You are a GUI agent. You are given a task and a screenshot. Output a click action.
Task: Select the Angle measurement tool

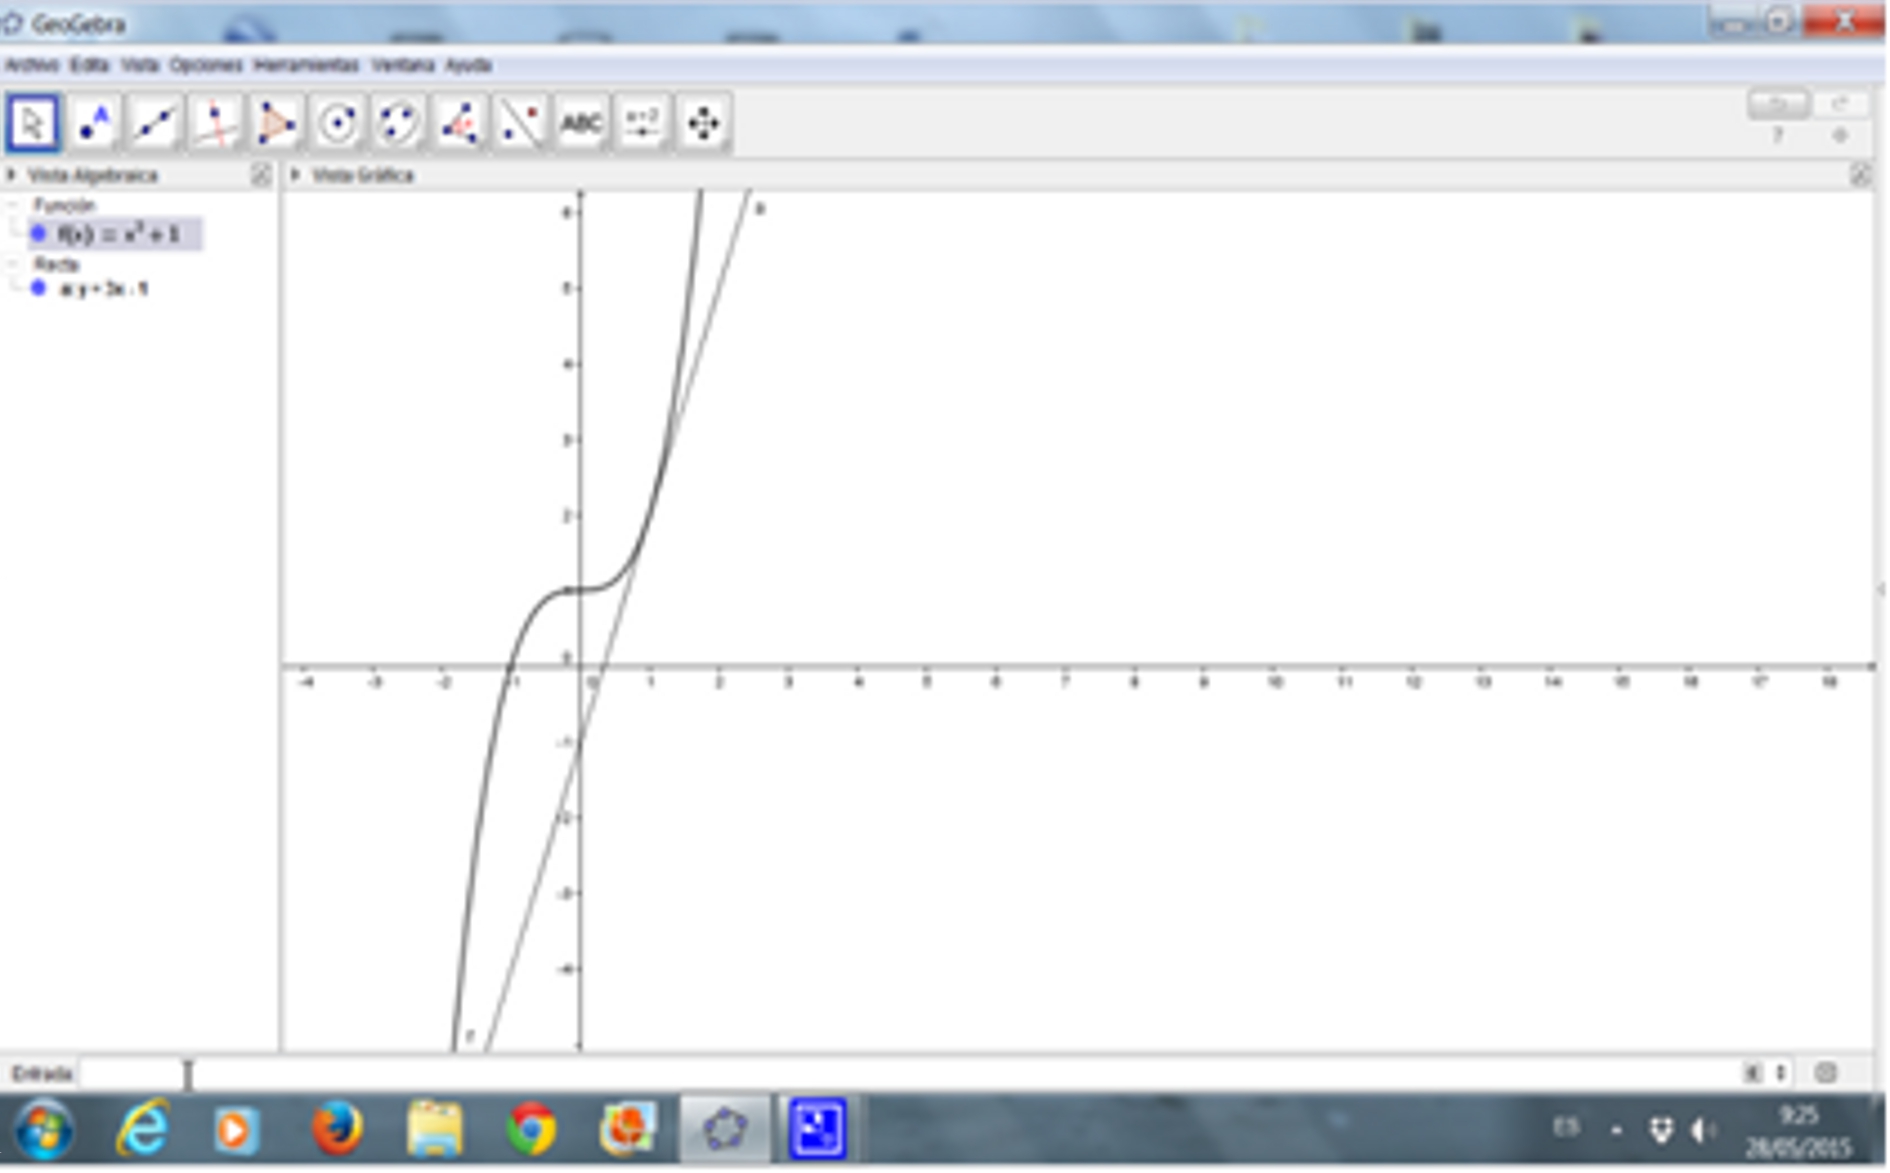click(x=459, y=124)
